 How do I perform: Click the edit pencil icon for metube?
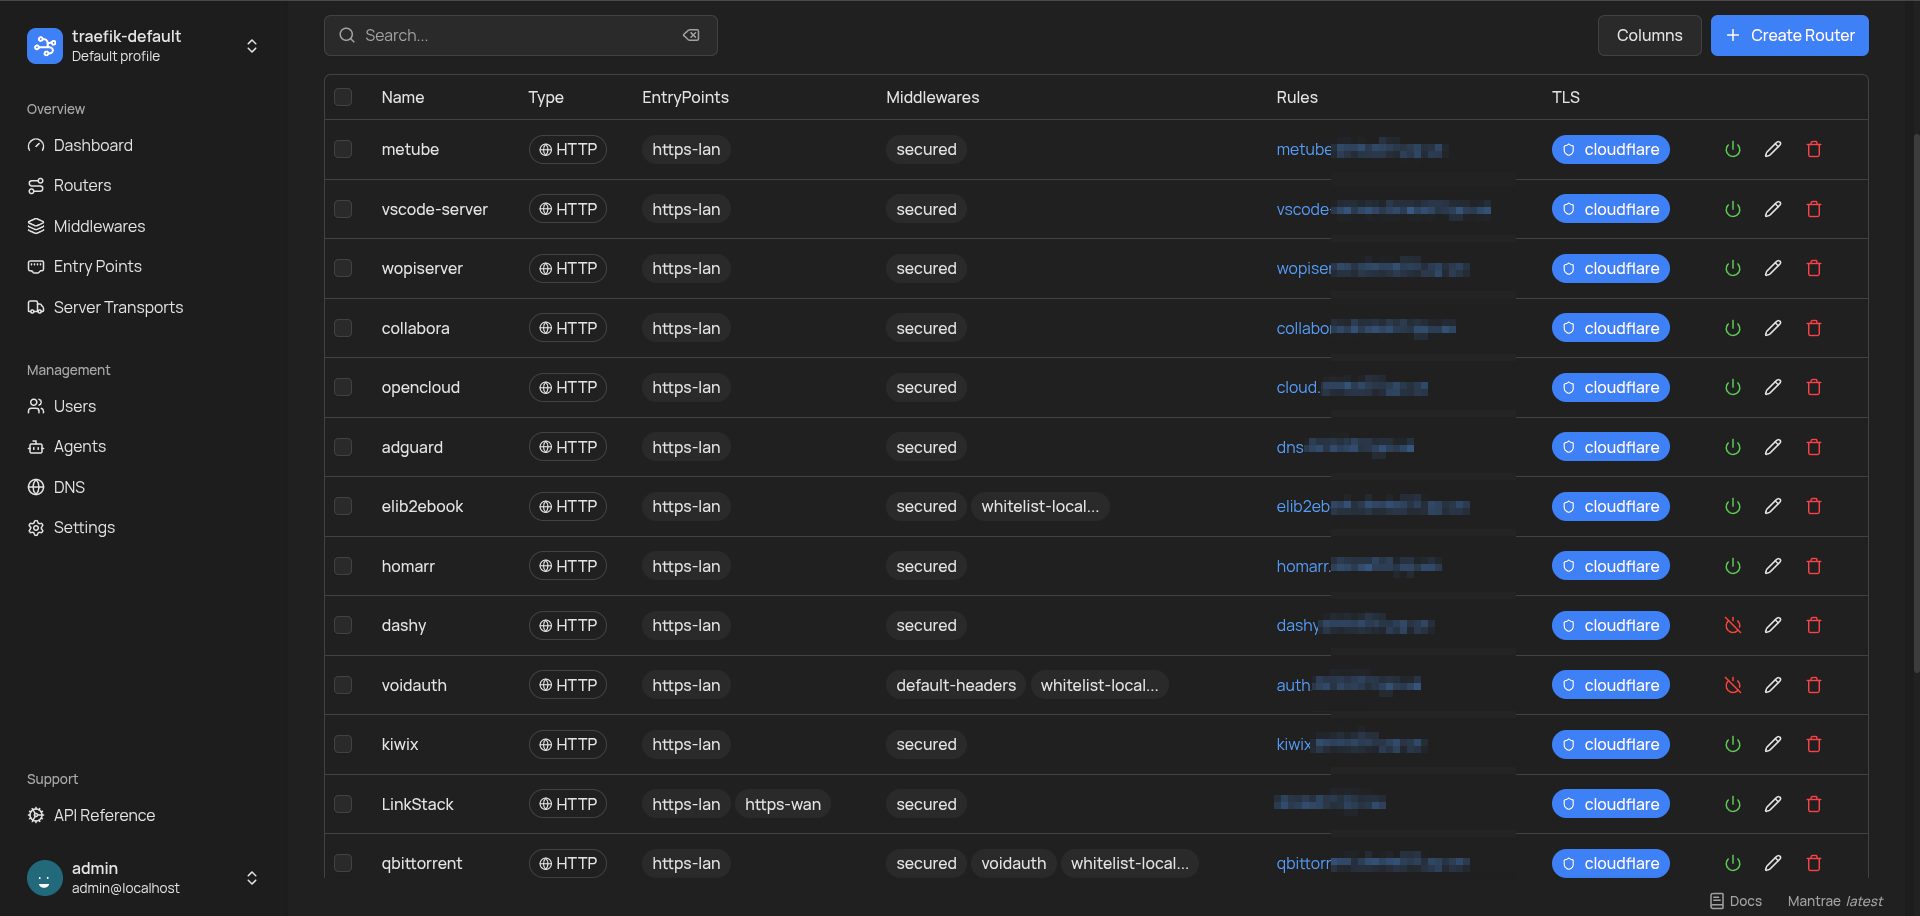(x=1773, y=149)
